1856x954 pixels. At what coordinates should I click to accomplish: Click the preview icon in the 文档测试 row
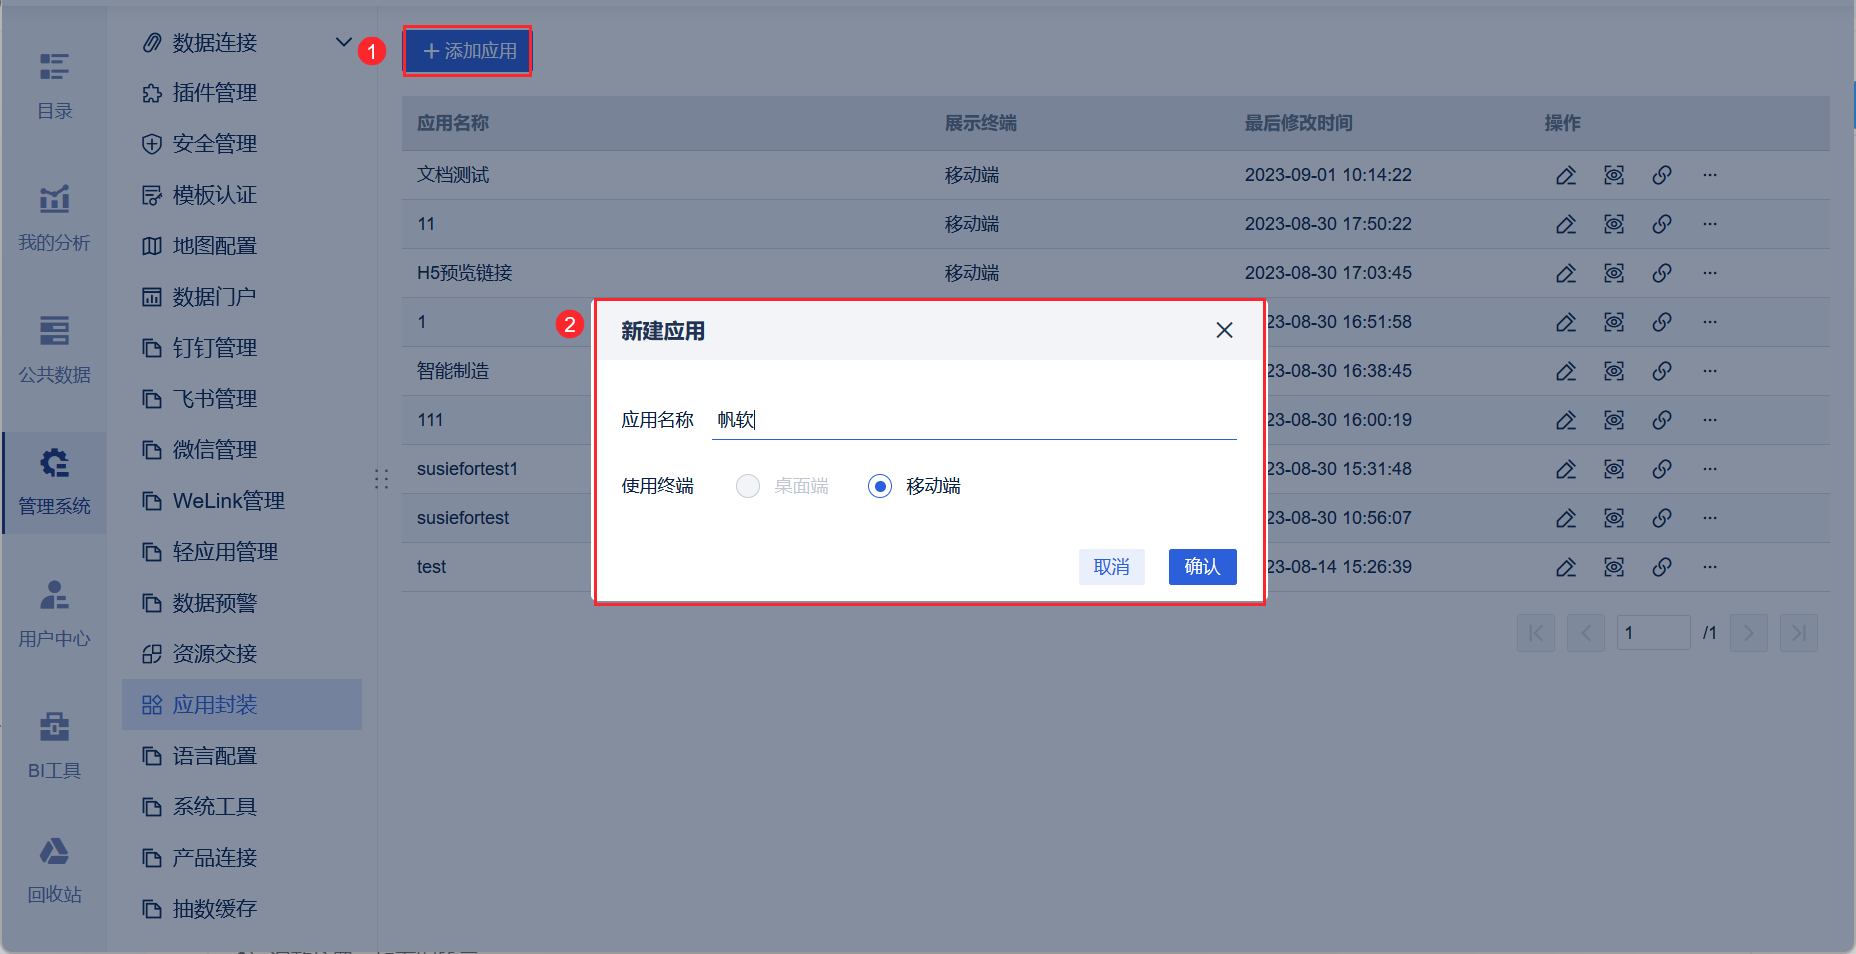click(x=1614, y=175)
